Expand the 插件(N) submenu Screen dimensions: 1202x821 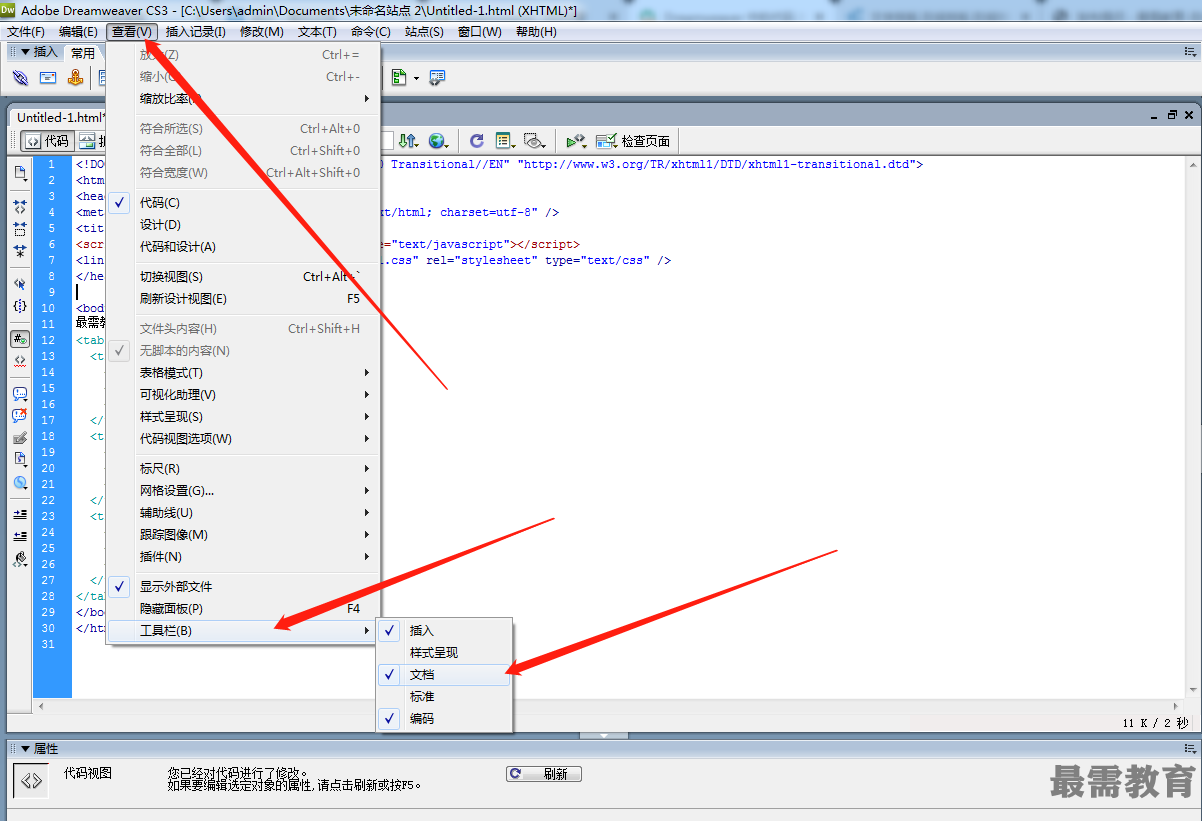pyautogui.click(x=243, y=557)
